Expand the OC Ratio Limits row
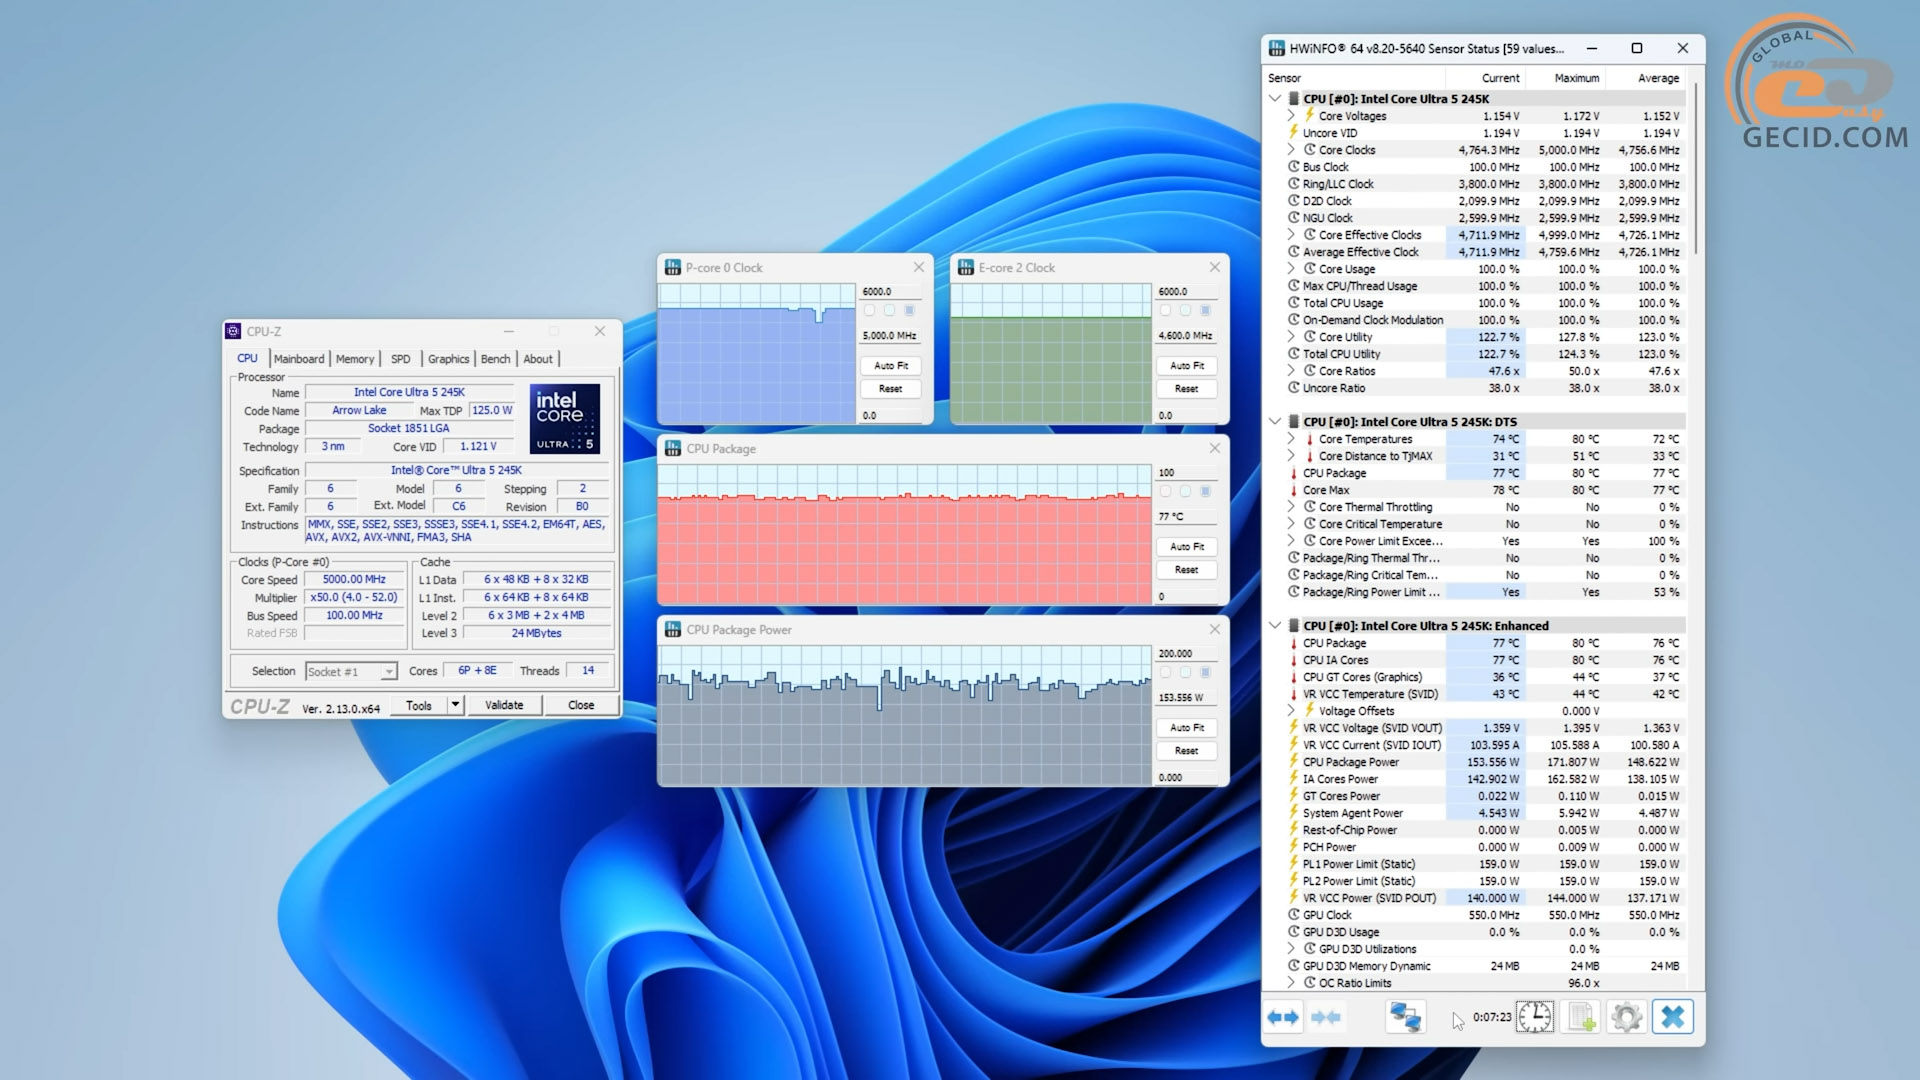The width and height of the screenshot is (1920, 1080). click(x=1291, y=983)
